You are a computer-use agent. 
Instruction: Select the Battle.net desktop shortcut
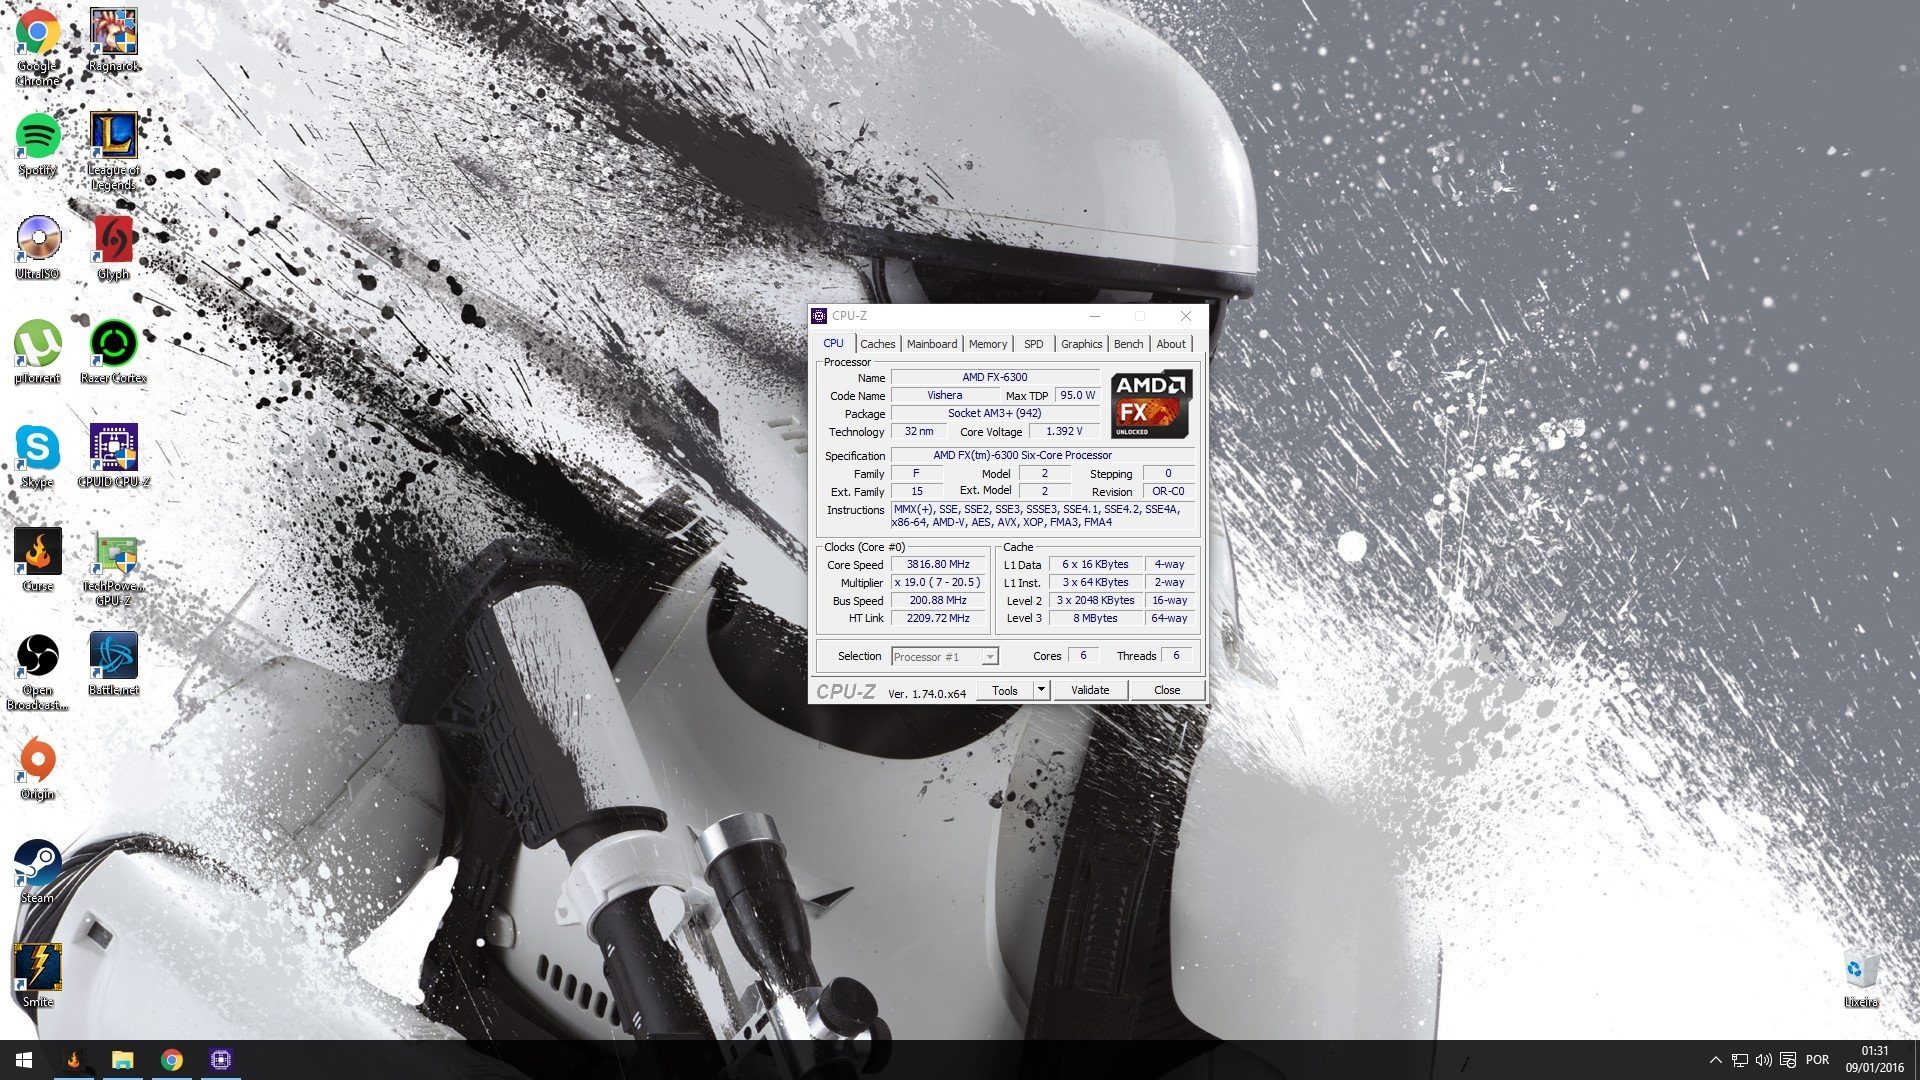(x=113, y=664)
